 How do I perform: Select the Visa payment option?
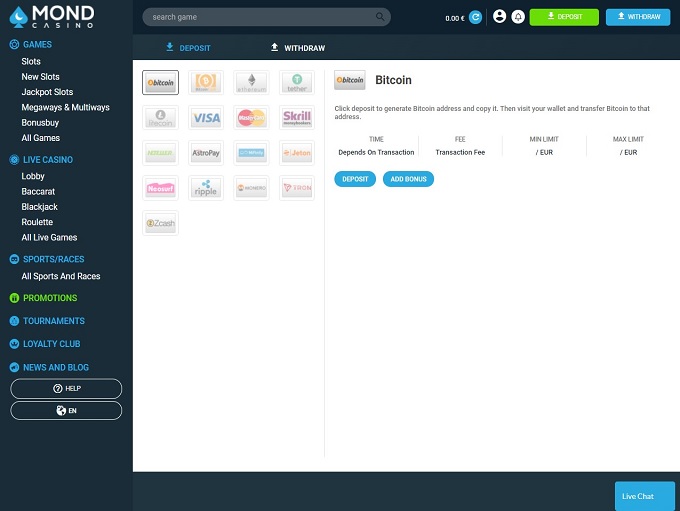point(206,118)
